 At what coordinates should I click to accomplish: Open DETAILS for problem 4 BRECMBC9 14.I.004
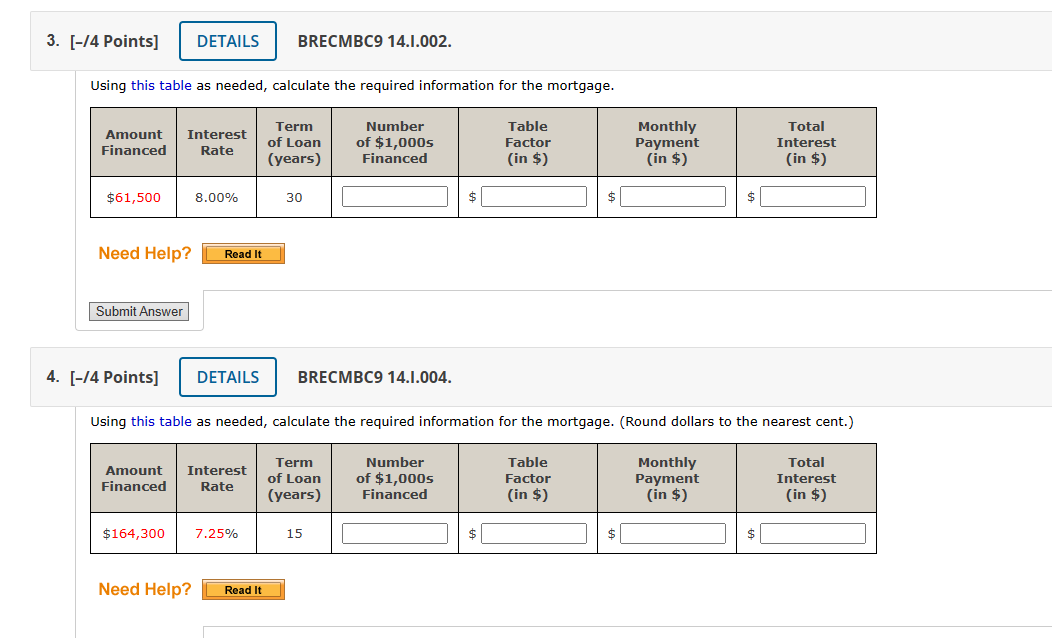pyautogui.click(x=228, y=377)
